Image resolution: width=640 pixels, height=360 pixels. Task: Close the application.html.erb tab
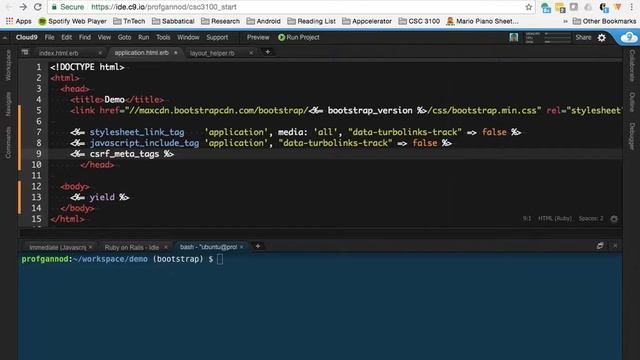(x=176, y=53)
